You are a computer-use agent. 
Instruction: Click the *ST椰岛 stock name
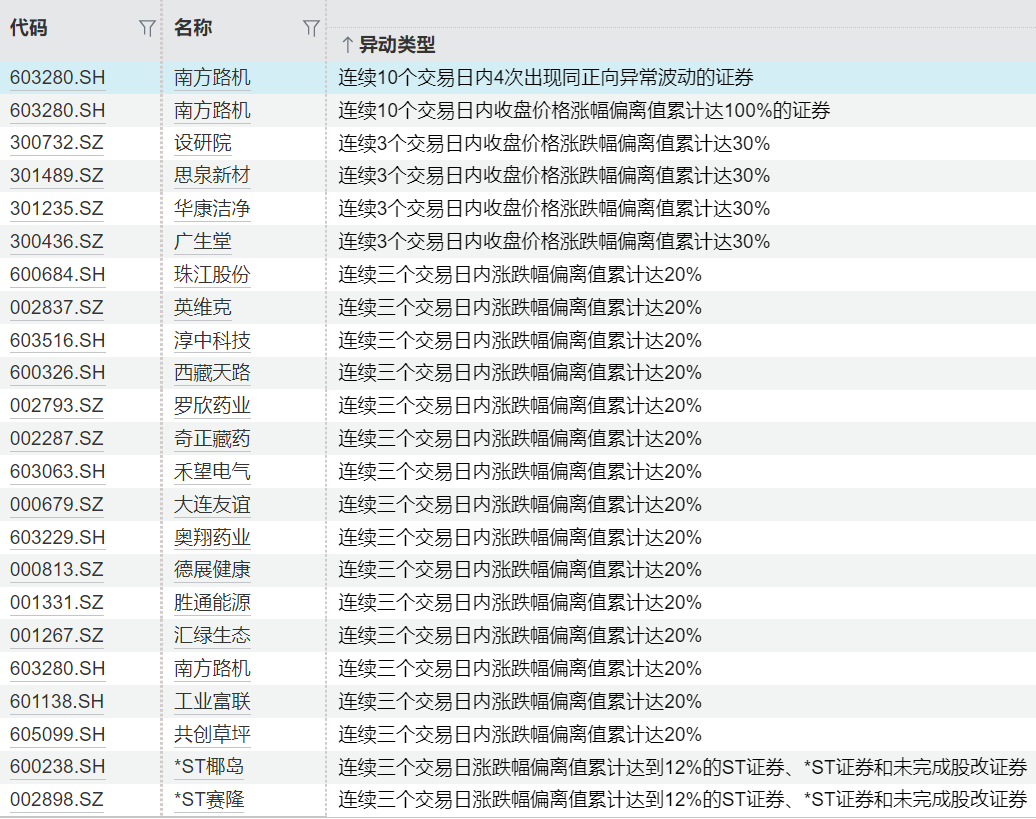pyautogui.click(x=209, y=767)
